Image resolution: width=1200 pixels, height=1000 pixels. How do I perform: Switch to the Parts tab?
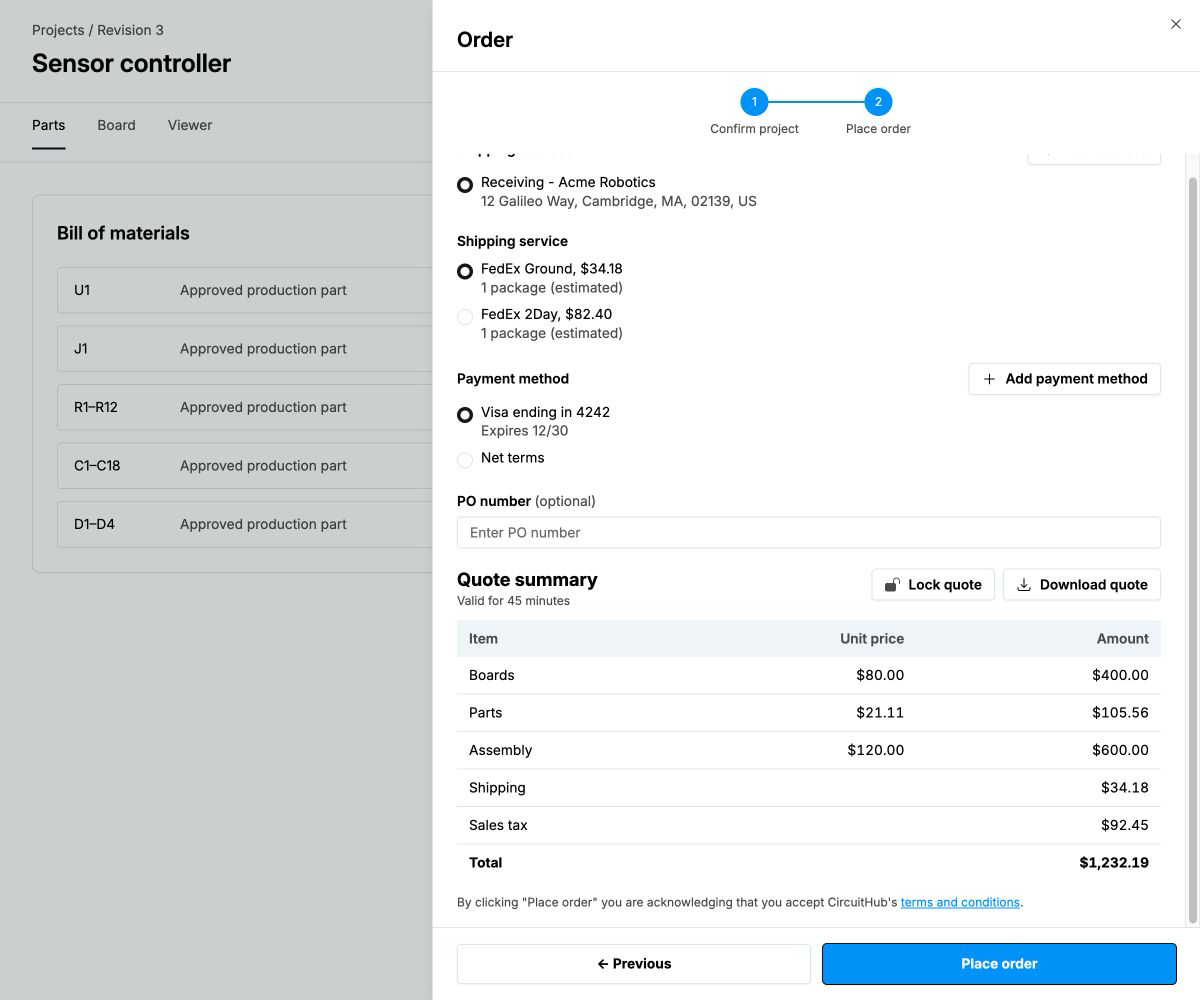point(48,126)
